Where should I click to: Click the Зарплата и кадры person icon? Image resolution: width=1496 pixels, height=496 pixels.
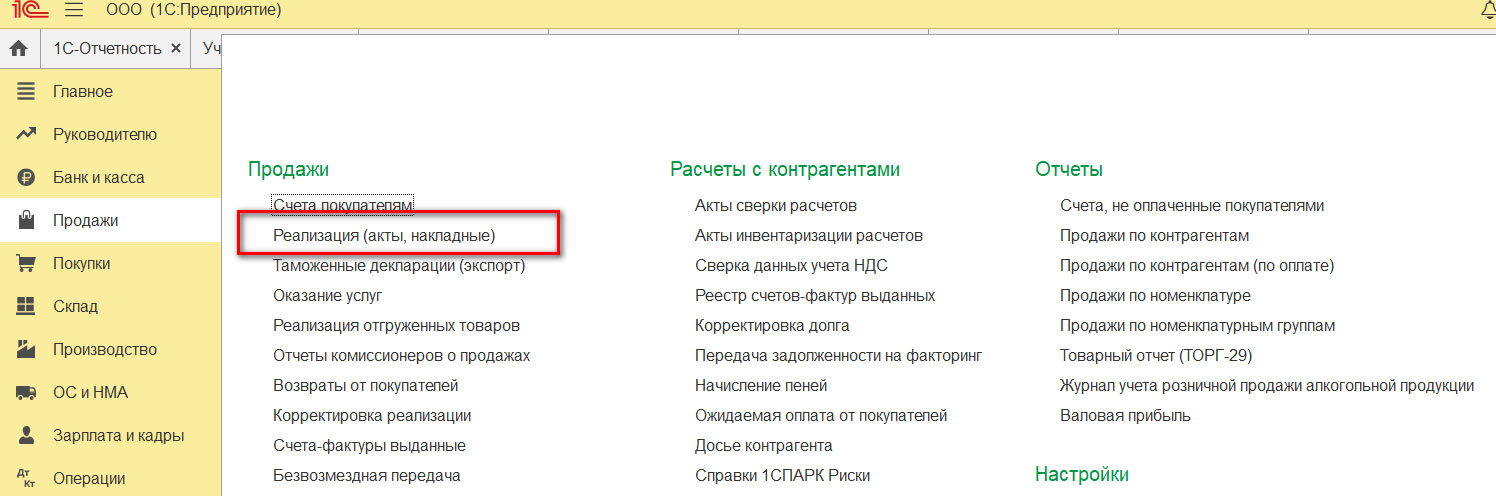(26, 436)
